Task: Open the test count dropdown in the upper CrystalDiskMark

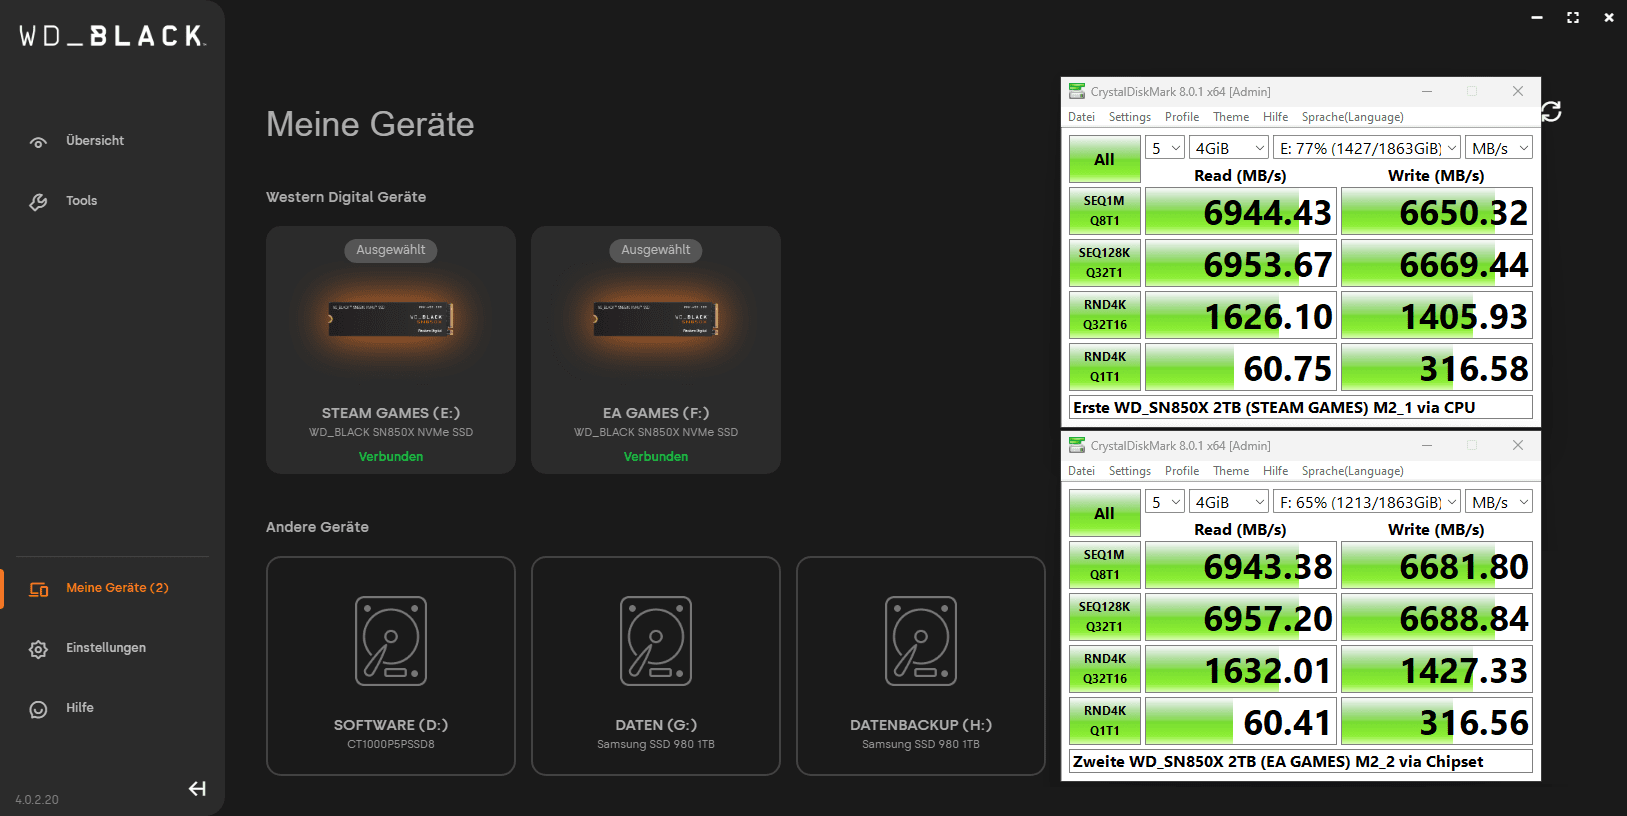Action: coord(1165,148)
